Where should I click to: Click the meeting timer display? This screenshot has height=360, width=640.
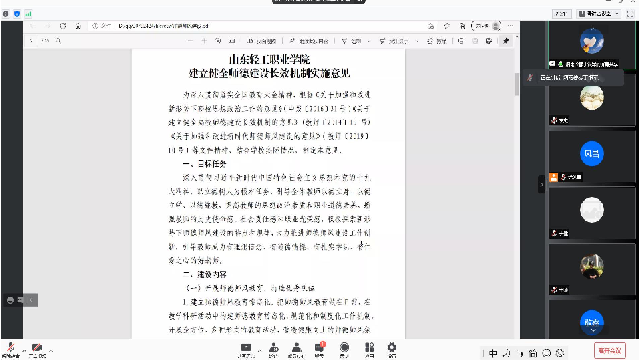[561, 14]
